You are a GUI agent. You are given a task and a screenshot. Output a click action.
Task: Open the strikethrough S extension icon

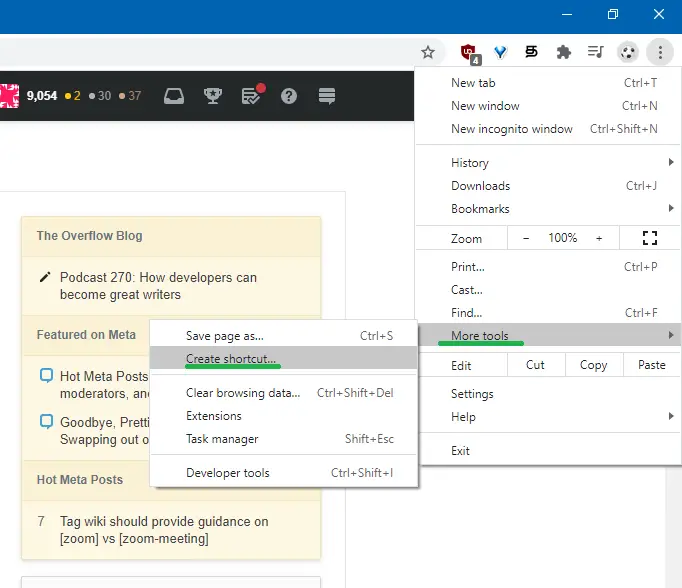coord(531,52)
